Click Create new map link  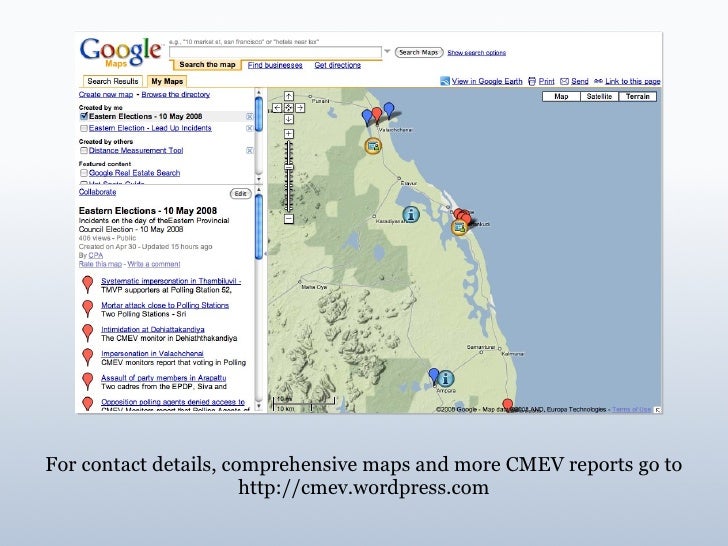106,94
